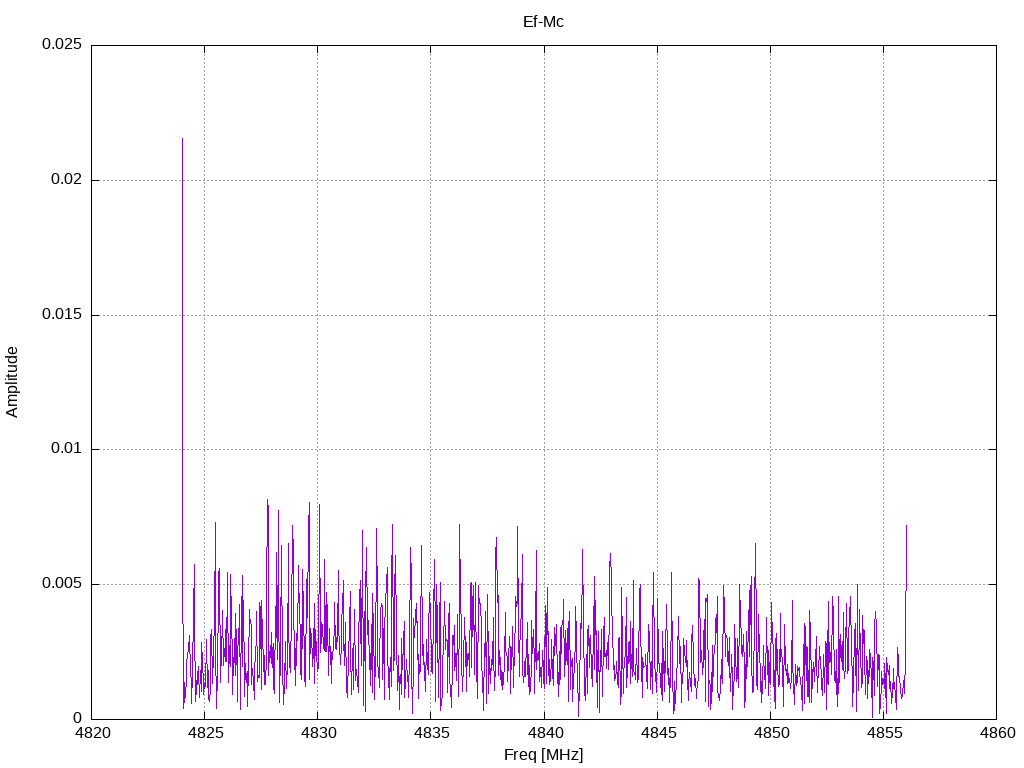Click y-axis tick label 0
This screenshot has height=768, width=1024.
78,718
